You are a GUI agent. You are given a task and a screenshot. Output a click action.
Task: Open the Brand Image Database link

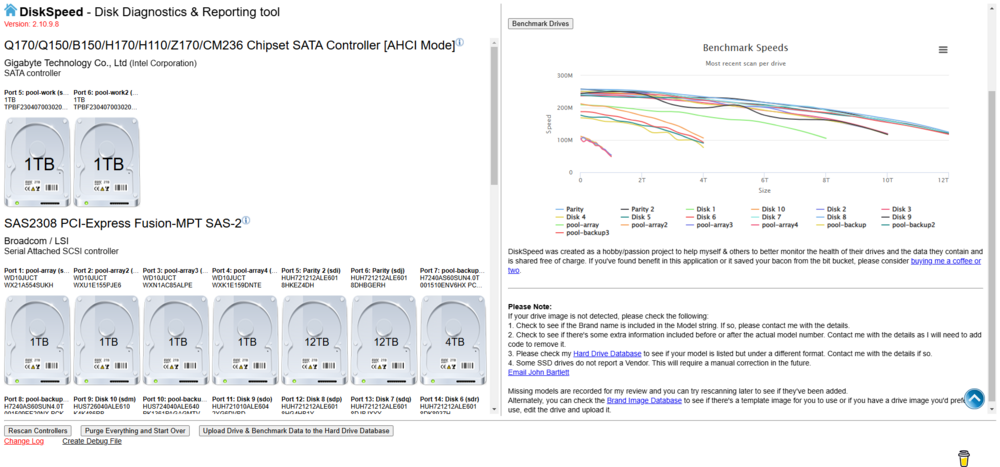pyautogui.click(x=644, y=401)
